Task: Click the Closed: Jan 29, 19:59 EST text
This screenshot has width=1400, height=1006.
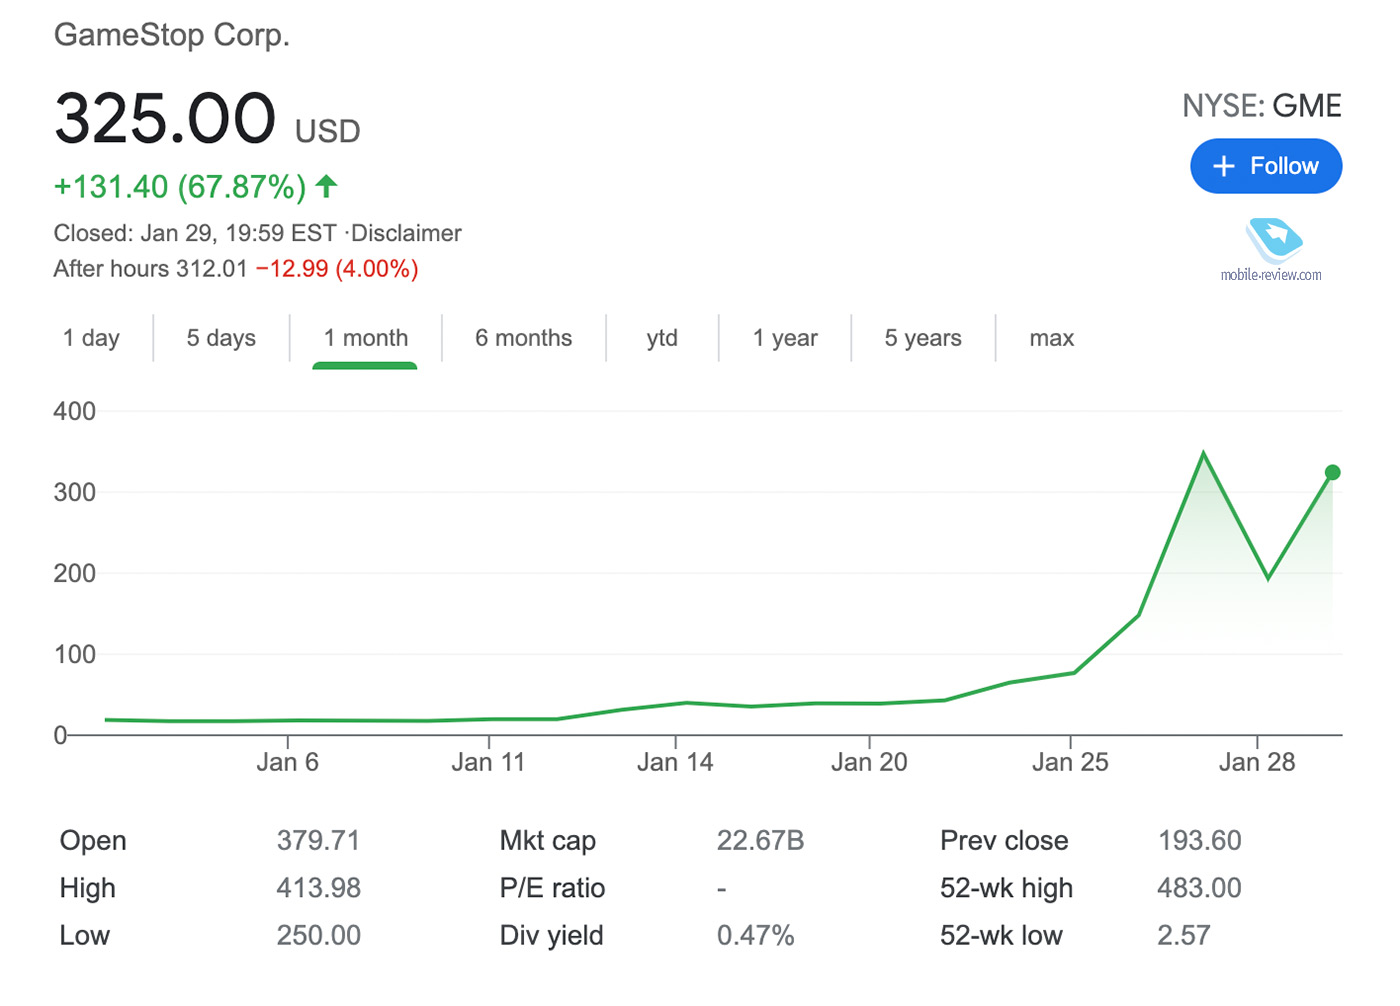Action: [195, 233]
